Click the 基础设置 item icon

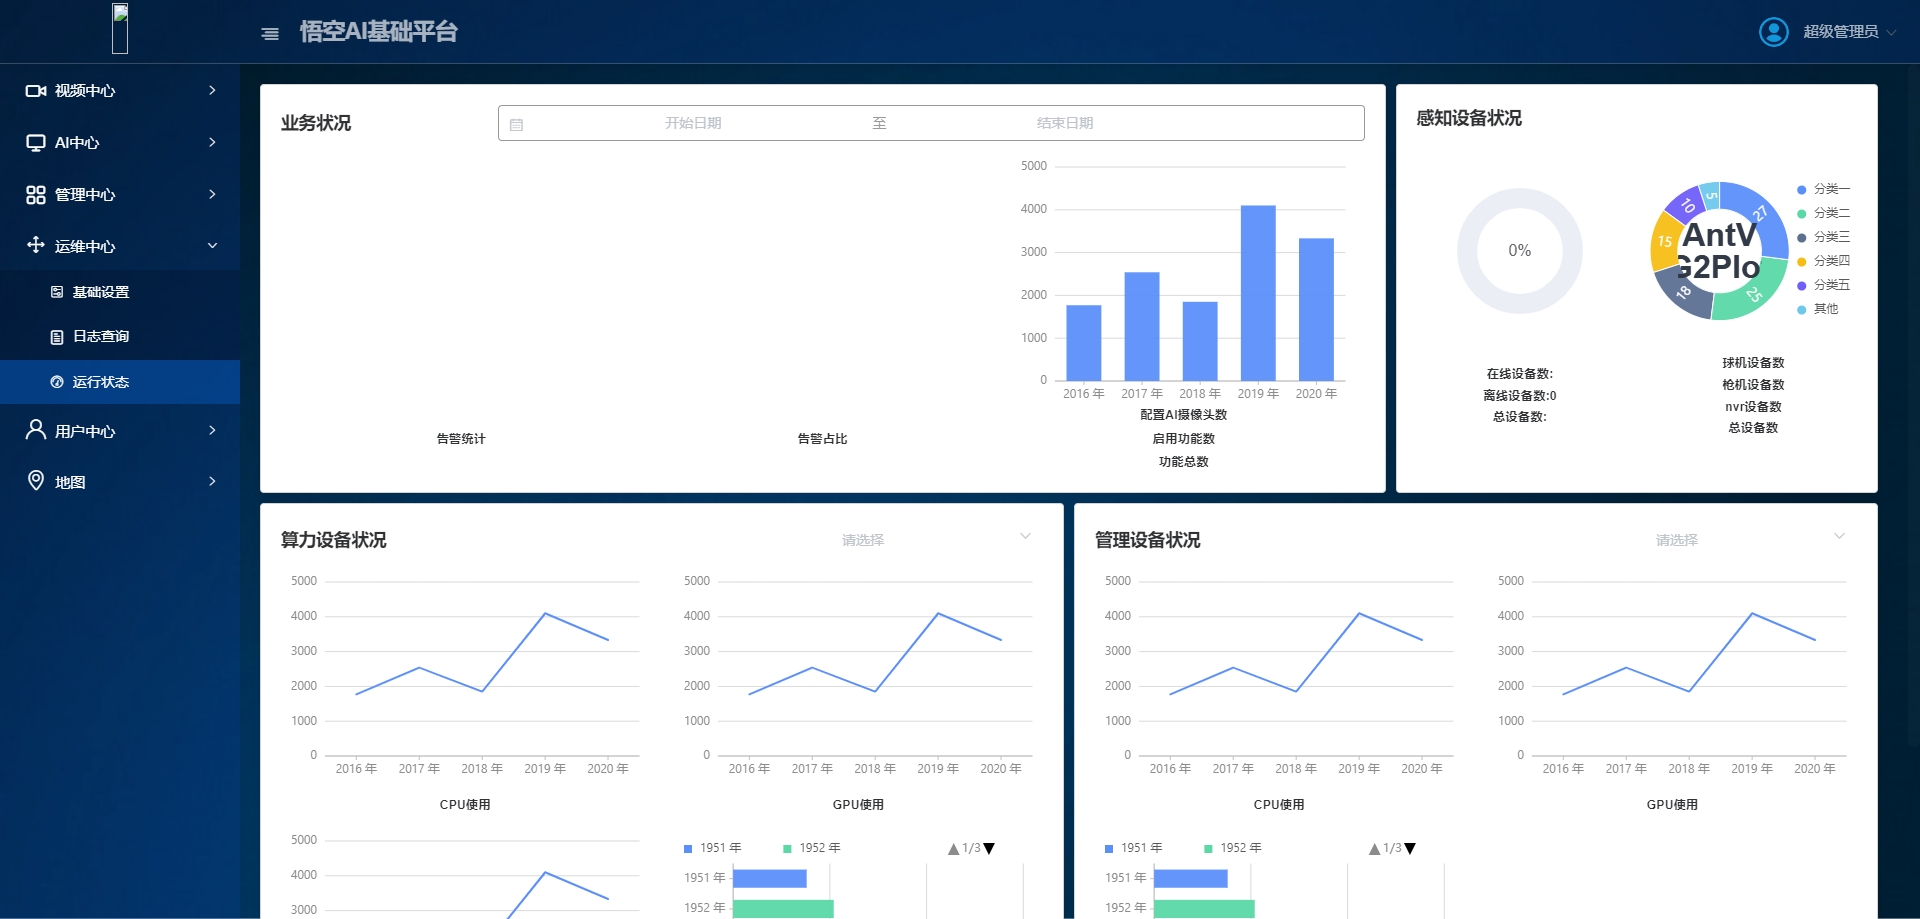(57, 292)
